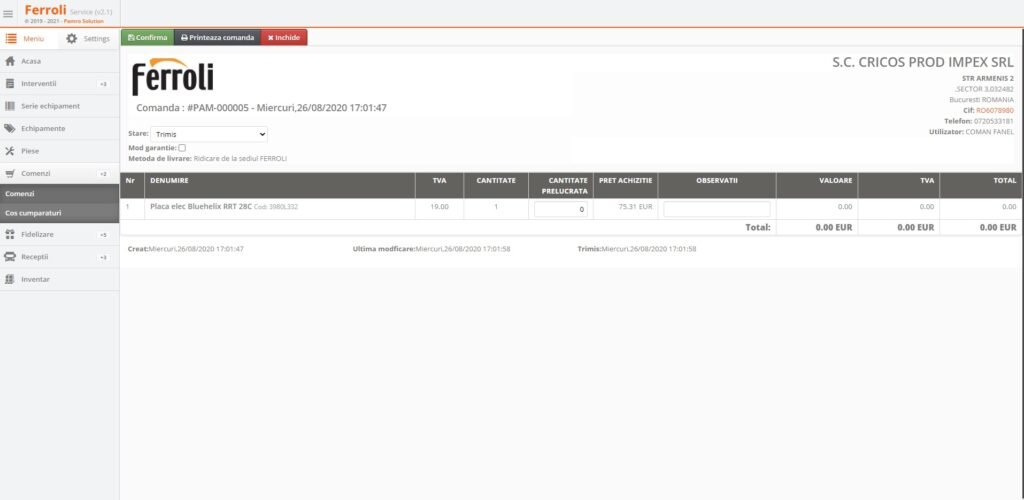1024x500 pixels.
Task: Click the green Confirma button
Action: (147, 37)
